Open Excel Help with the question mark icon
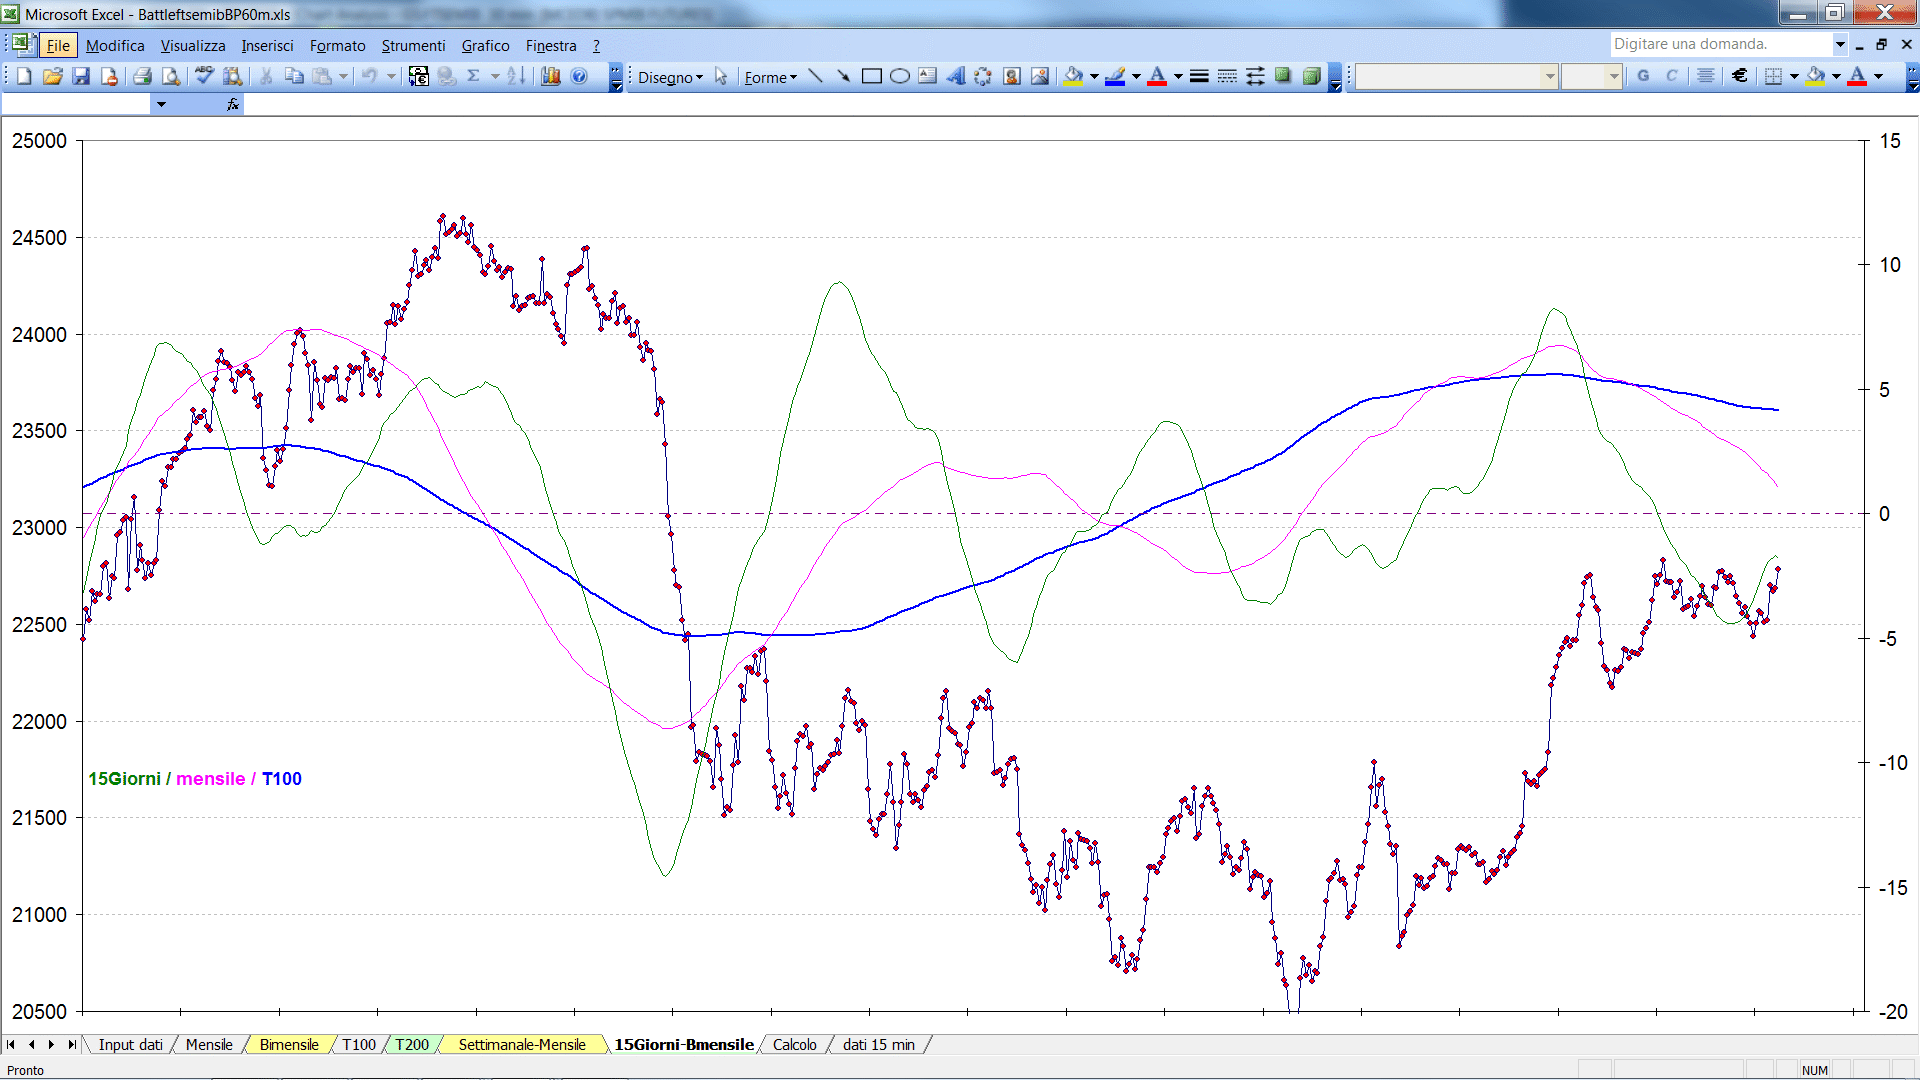 (x=579, y=76)
